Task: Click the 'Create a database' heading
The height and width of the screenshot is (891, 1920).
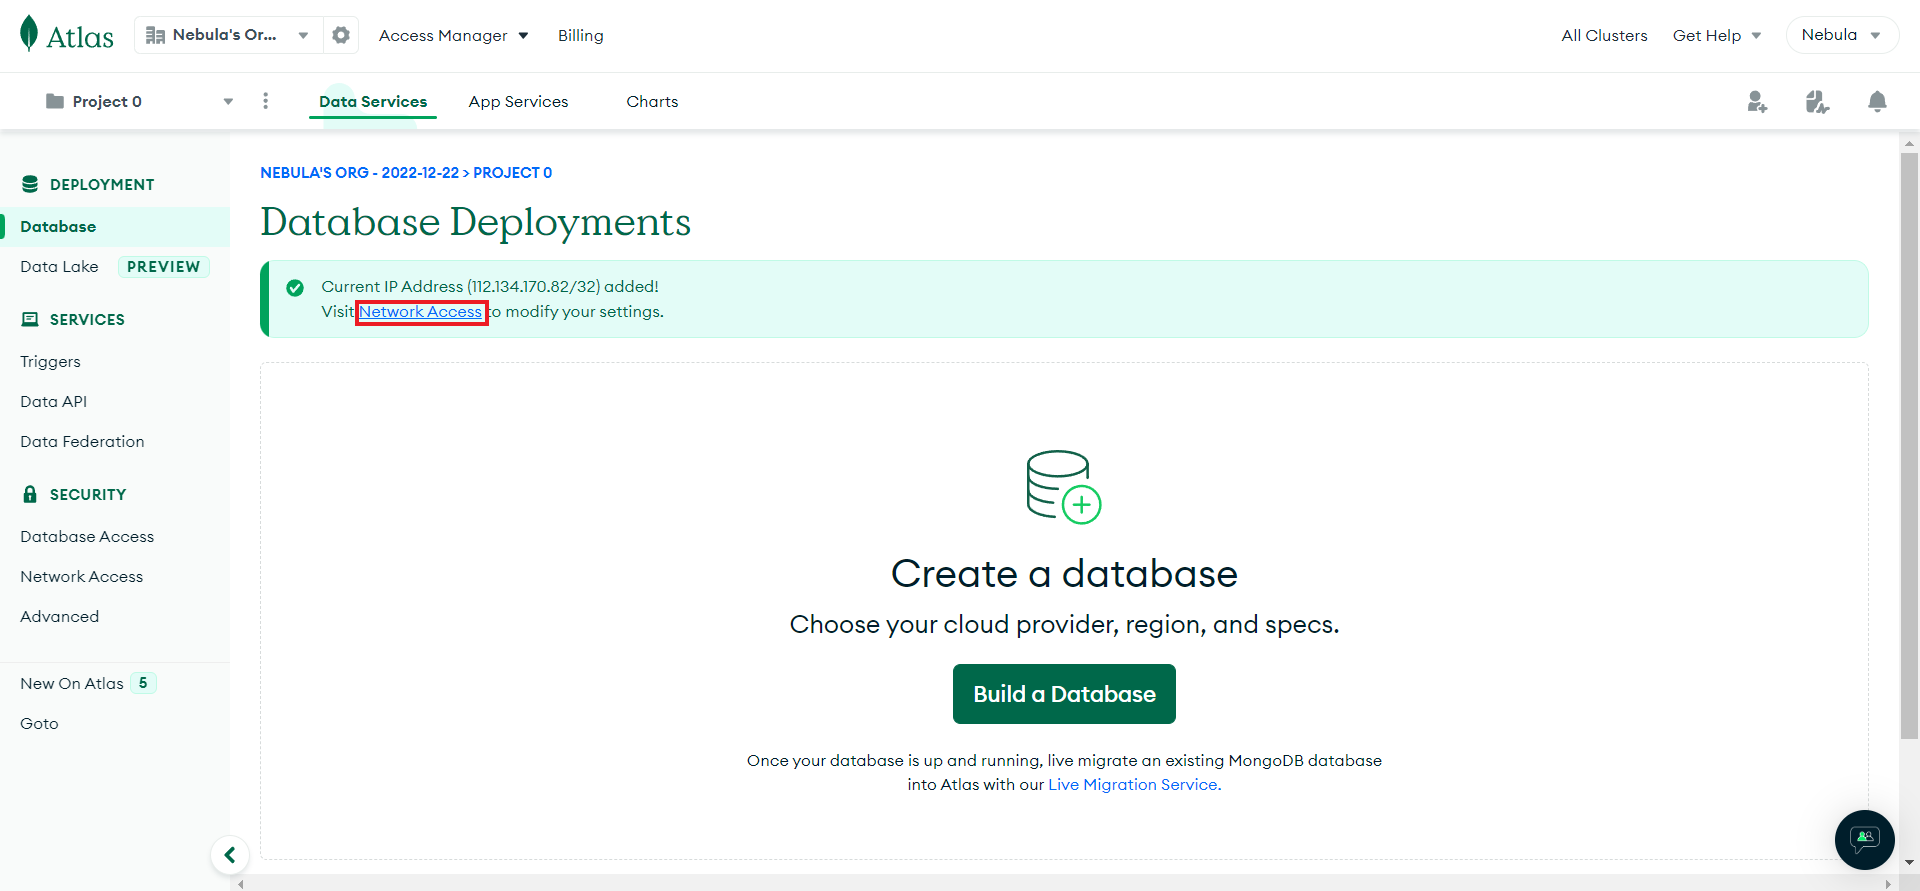Action: point(1064,574)
